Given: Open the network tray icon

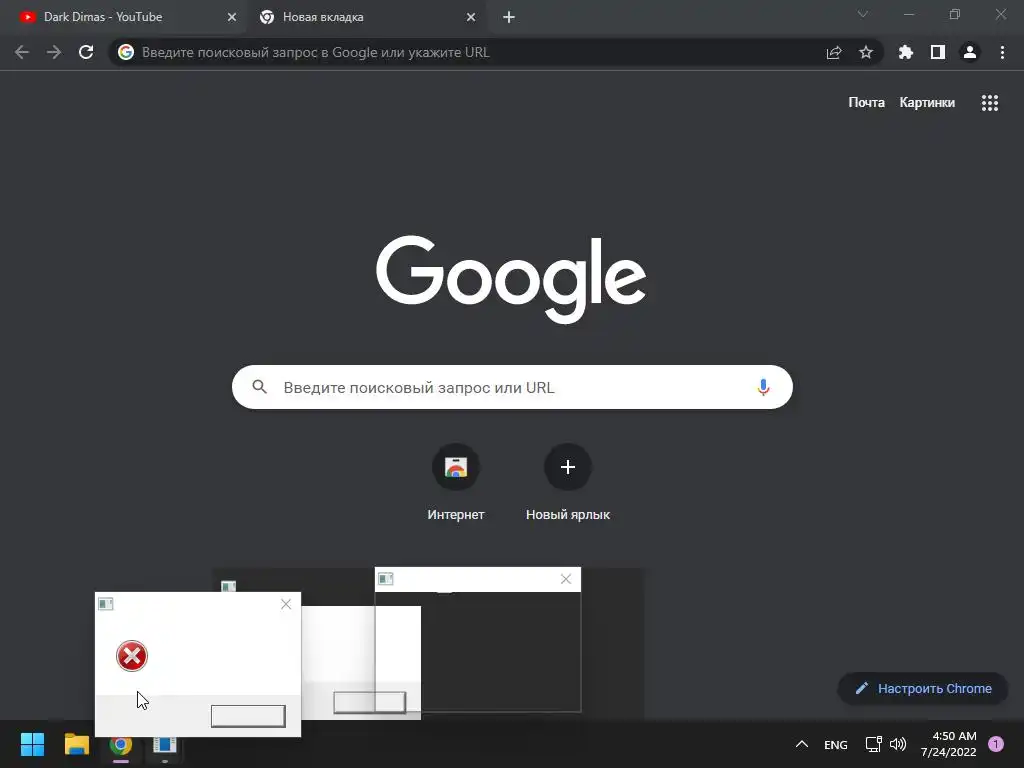Looking at the screenshot, I should click(x=874, y=744).
